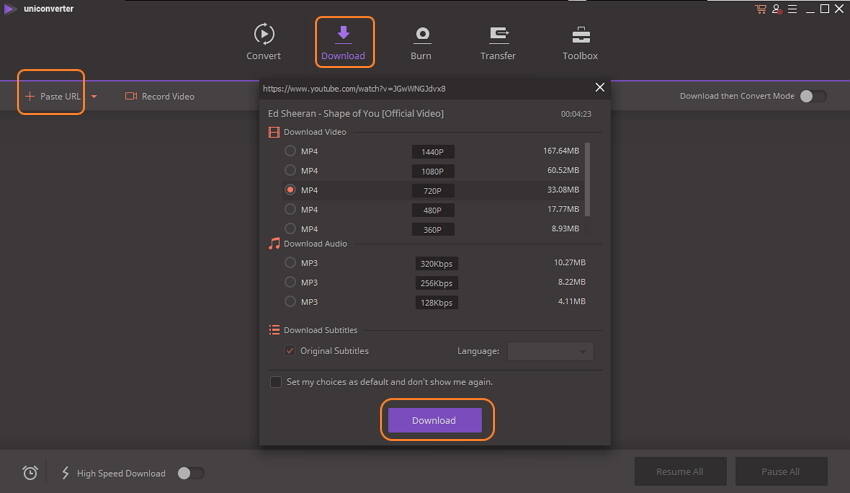Select MP4 480P video option
This screenshot has height=493, width=850.
(x=290, y=209)
